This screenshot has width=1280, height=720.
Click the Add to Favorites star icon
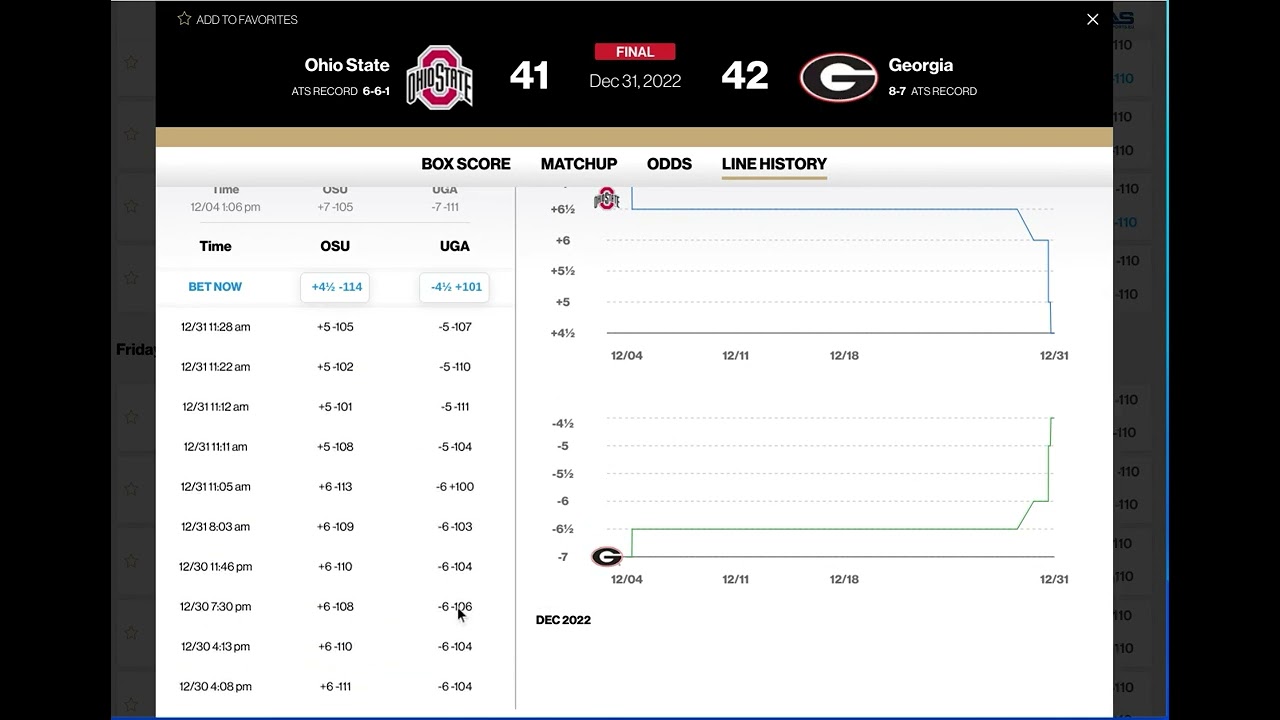[184, 19]
